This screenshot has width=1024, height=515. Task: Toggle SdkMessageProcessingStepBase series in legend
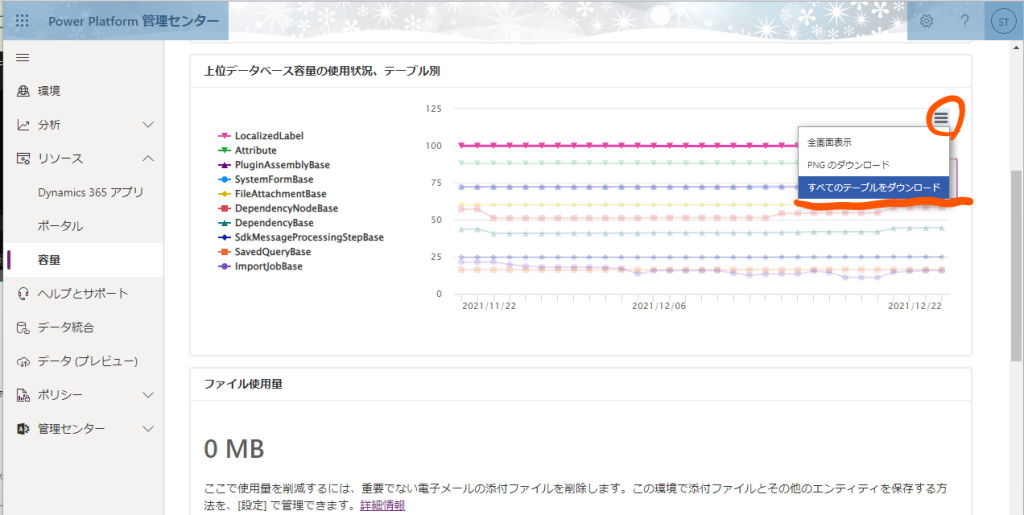(301, 238)
